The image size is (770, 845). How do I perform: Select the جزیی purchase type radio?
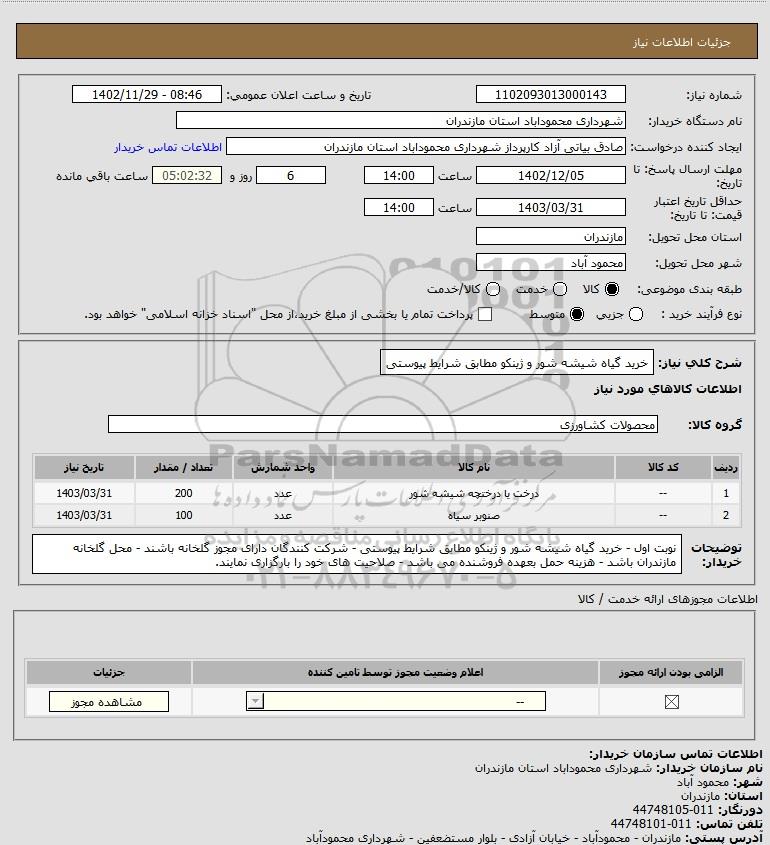[x=636, y=314]
